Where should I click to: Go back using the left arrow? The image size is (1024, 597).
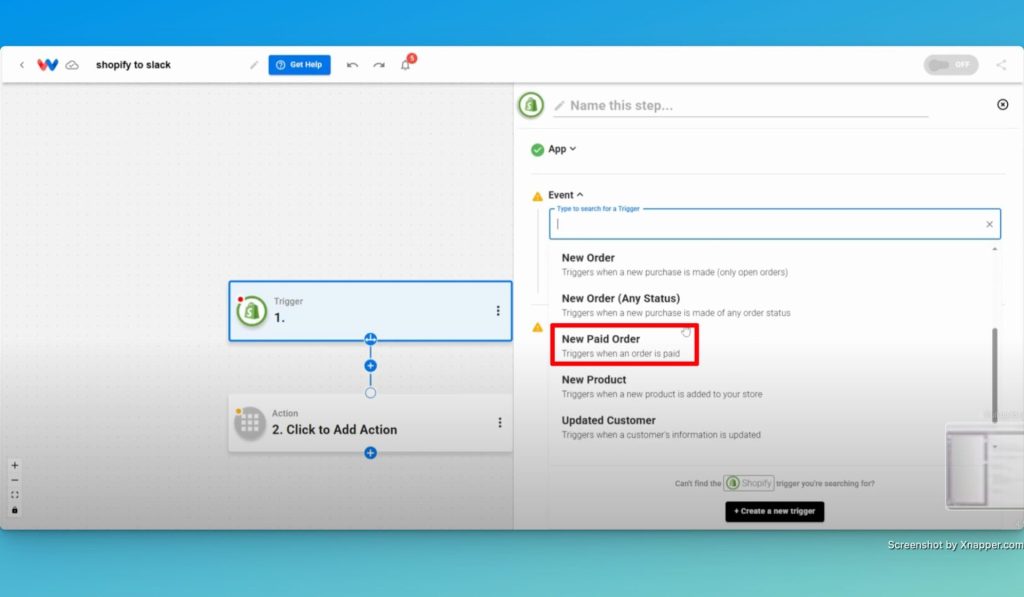coord(22,65)
